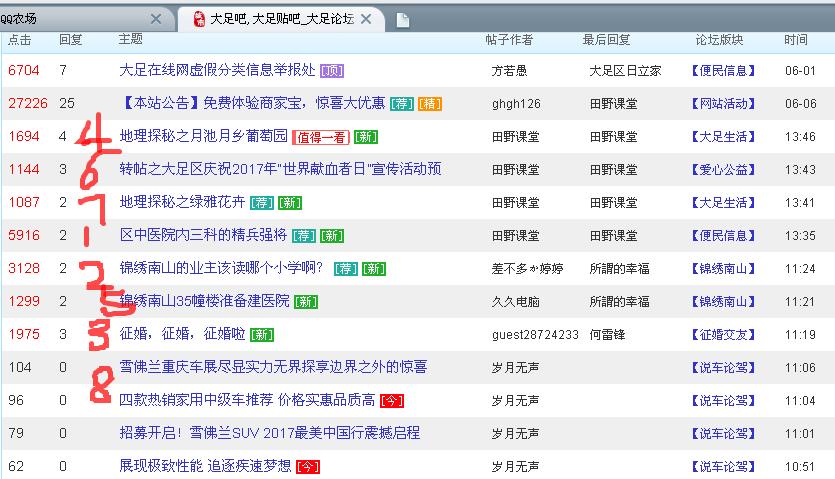
Task: Click the 新 badge on 小学 post
Action: pyautogui.click(x=374, y=269)
